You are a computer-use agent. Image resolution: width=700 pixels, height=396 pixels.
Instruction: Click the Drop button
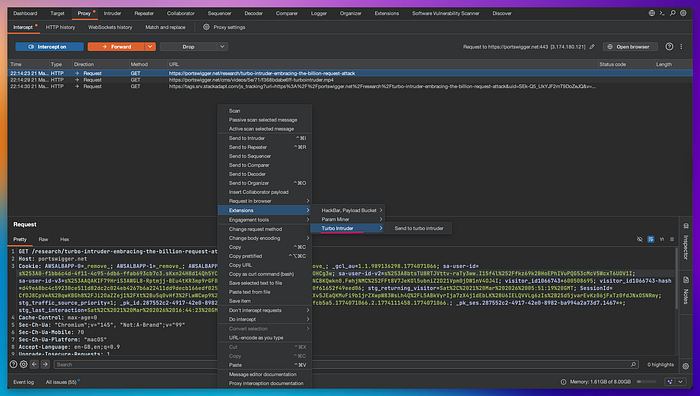point(188,46)
